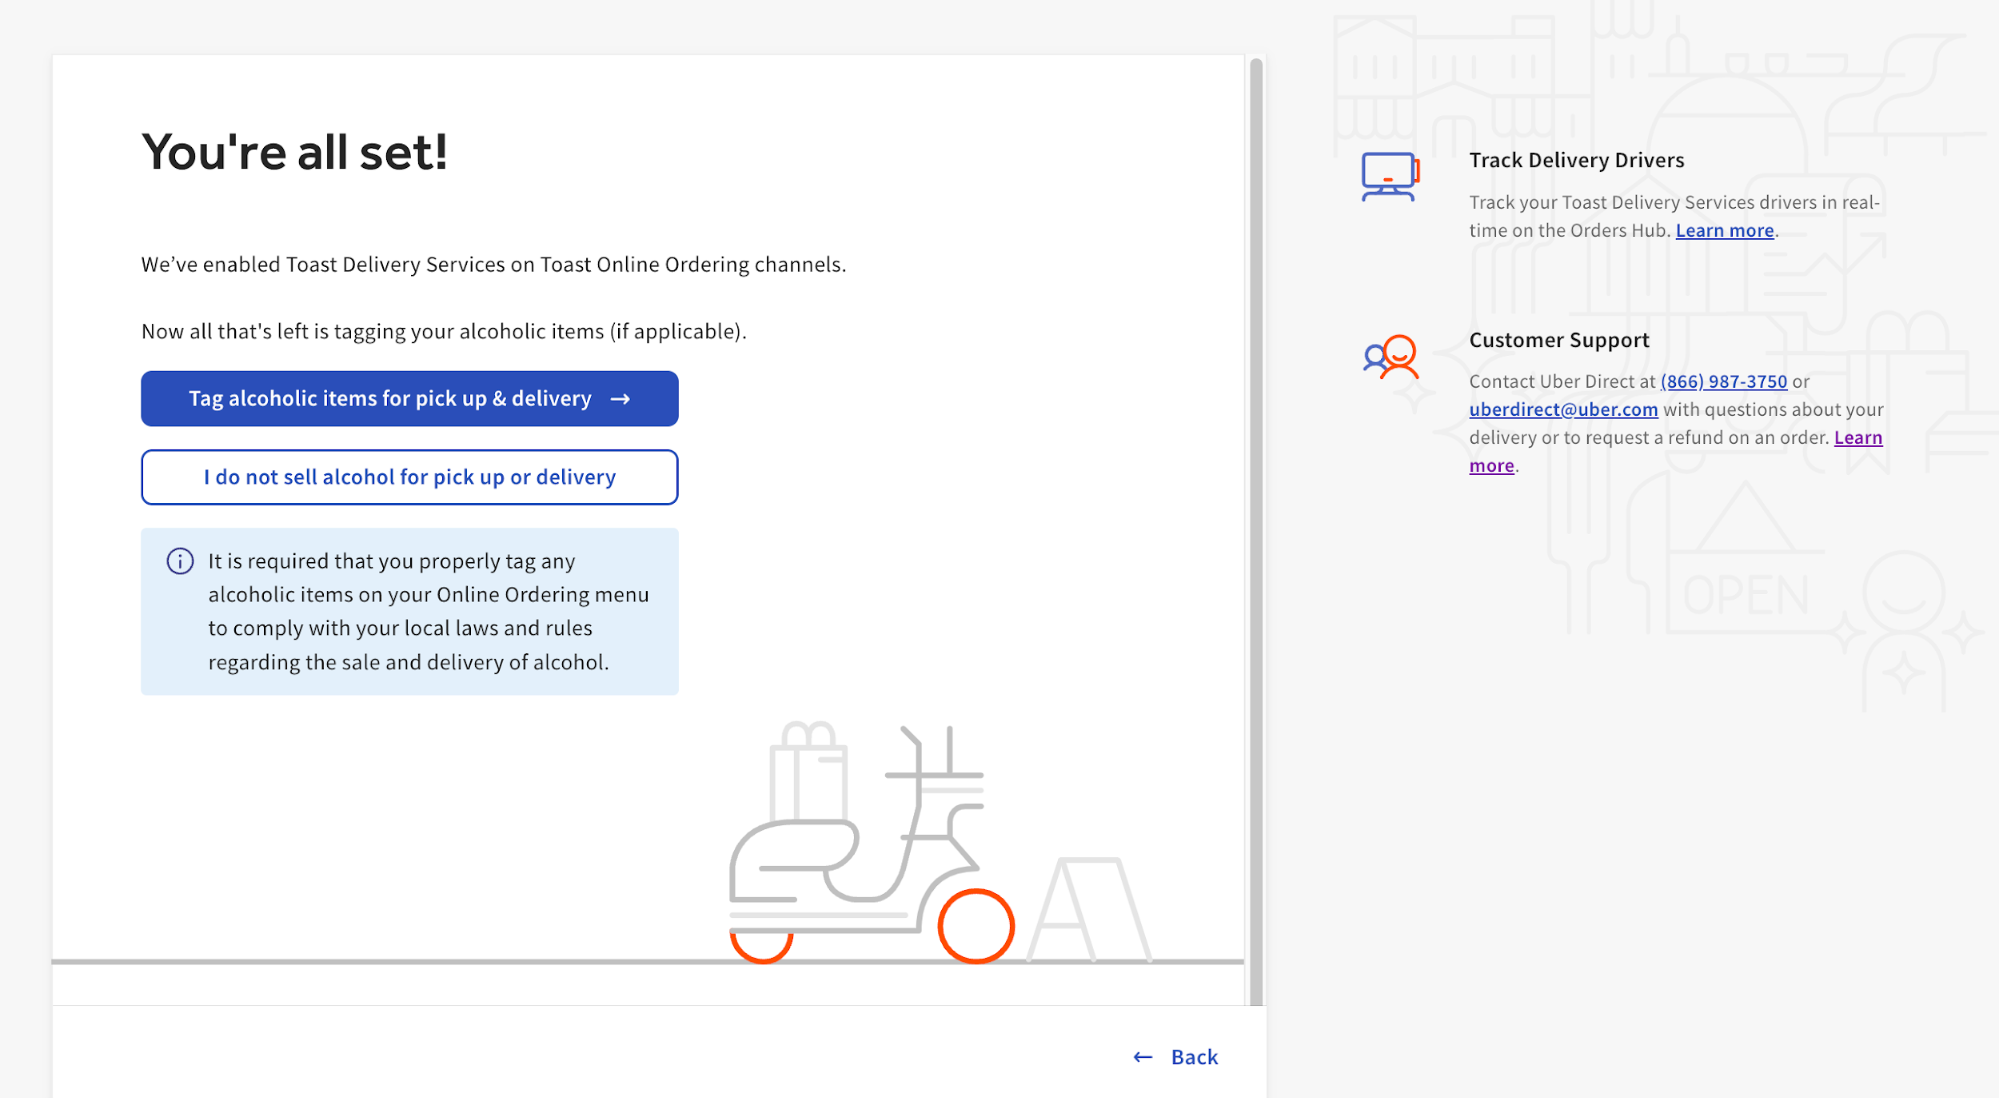Click the arrow inside the Tag alcoholic items button
1999x1098 pixels.
coord(621,398)
